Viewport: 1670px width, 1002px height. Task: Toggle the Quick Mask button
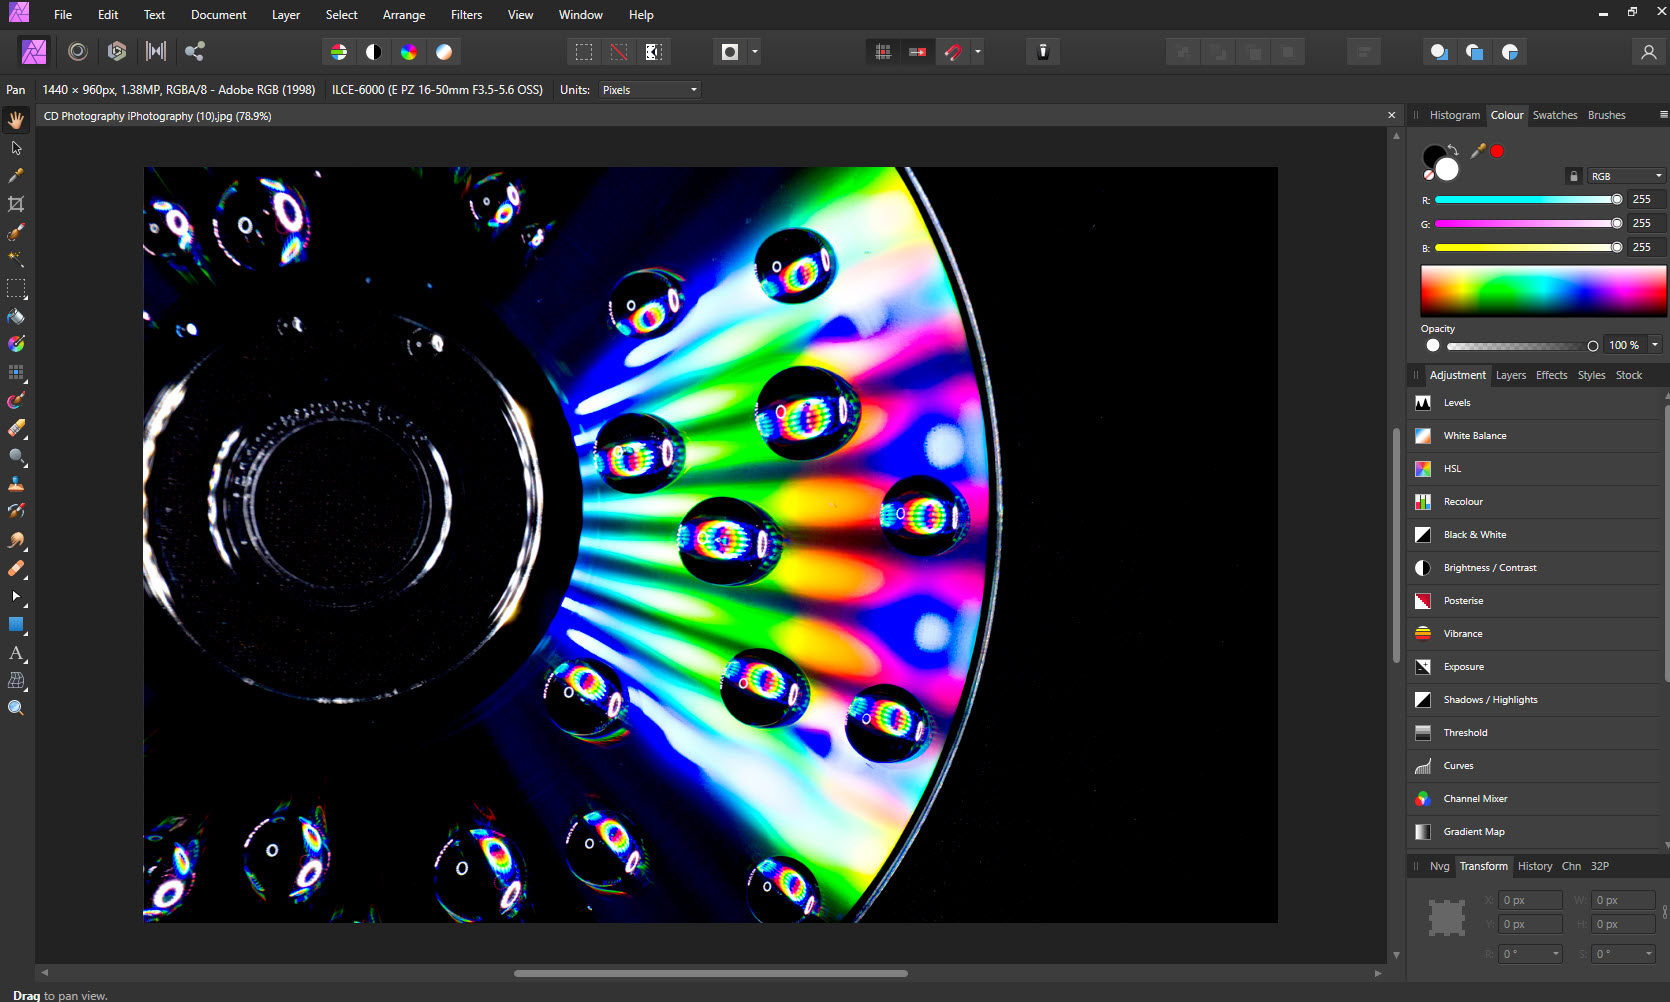(x=730, y=52)
